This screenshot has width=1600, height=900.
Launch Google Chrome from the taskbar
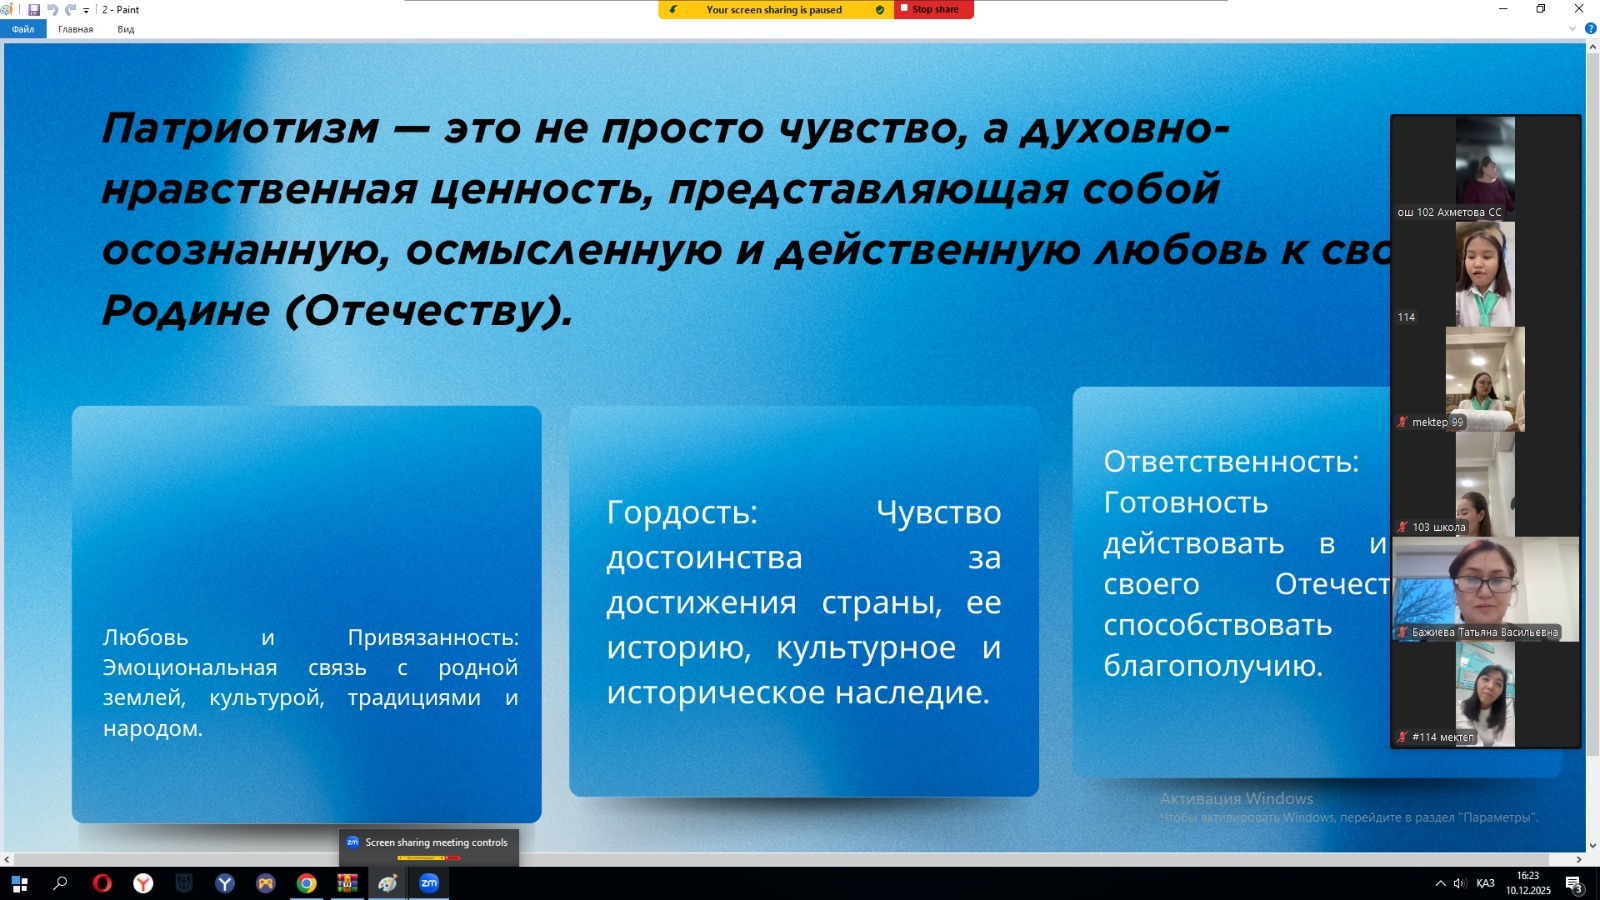click(x=307, y=883)
